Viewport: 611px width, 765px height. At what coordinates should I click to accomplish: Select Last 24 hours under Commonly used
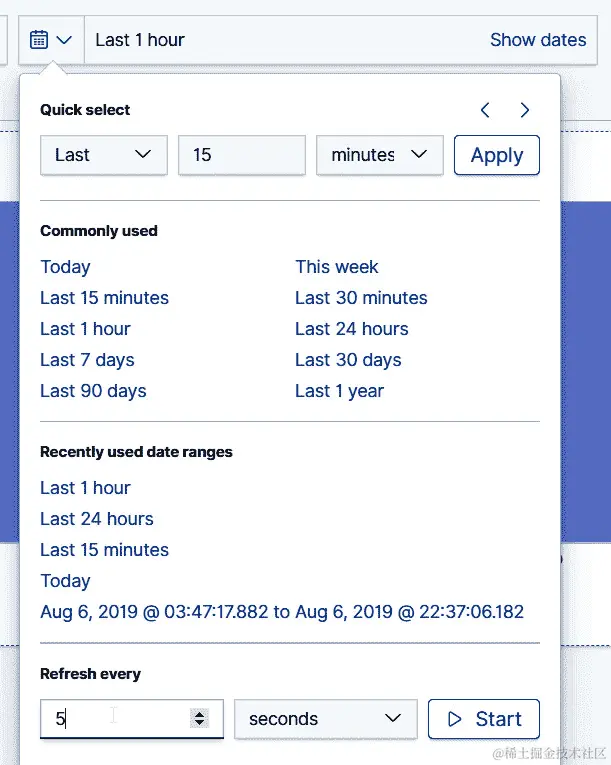coord(352,329)
